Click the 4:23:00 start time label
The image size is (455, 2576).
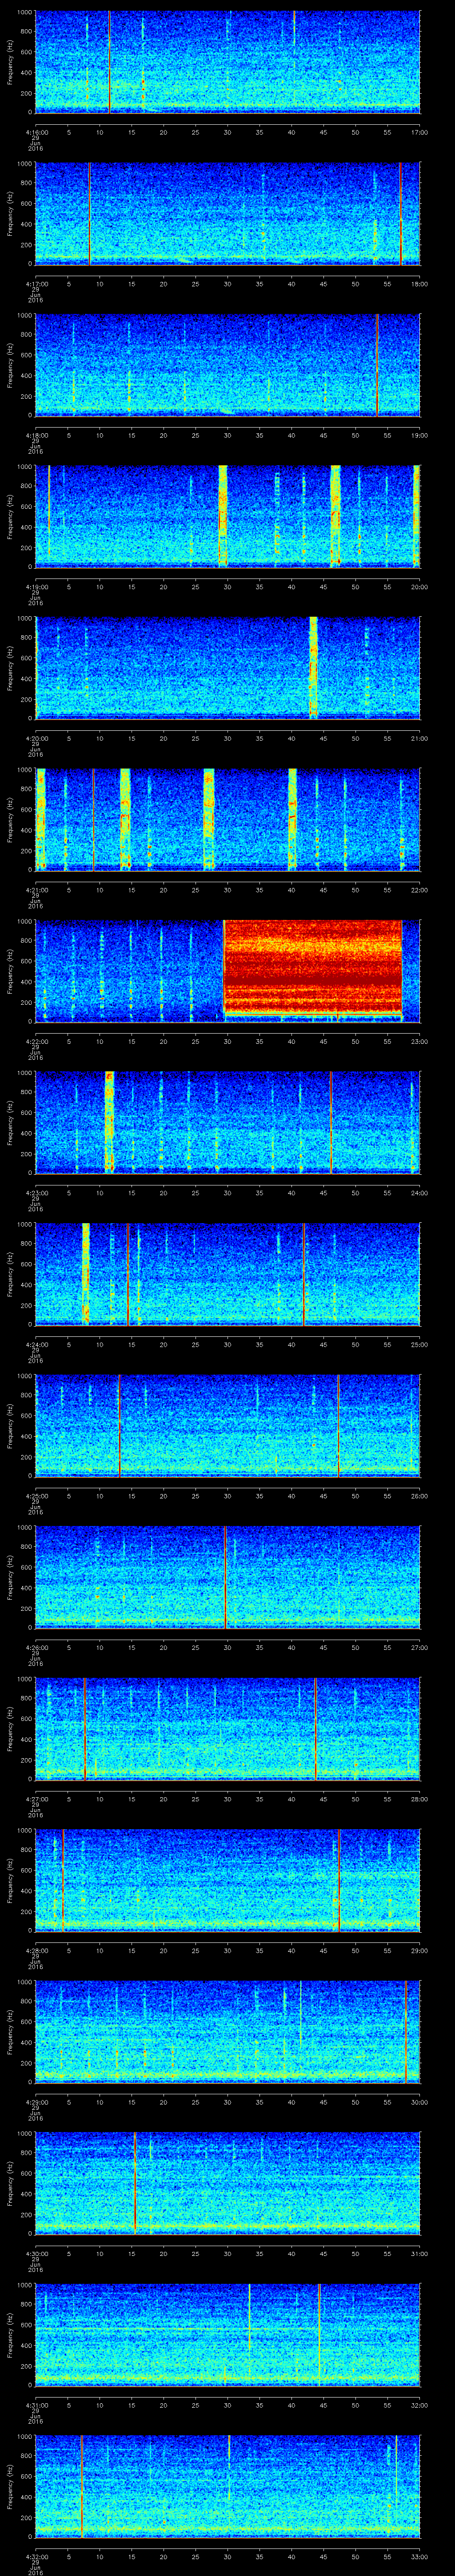click(36, 1193)
